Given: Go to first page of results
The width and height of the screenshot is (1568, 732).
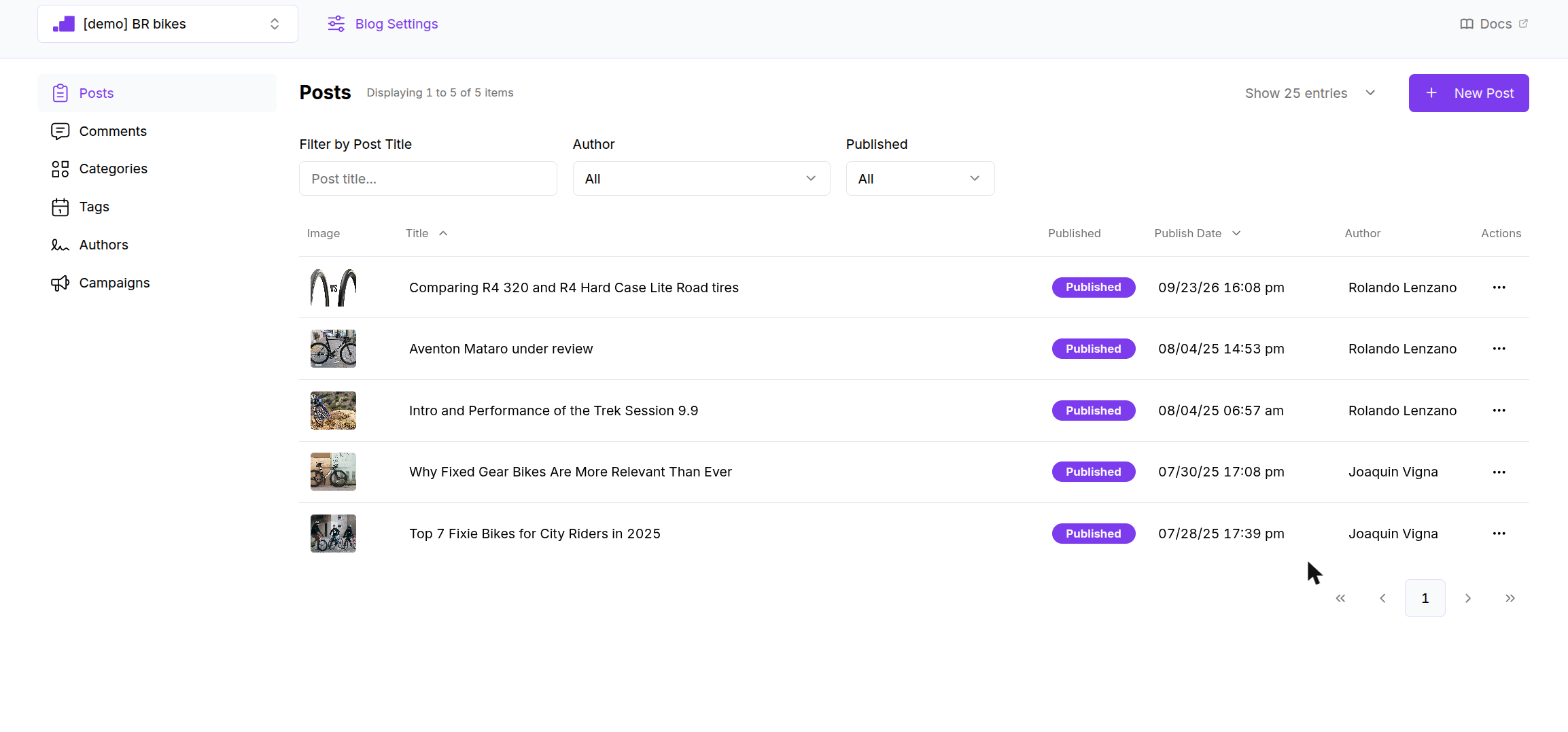Looking at the screenshot, I should click(x=1341, y=598).
